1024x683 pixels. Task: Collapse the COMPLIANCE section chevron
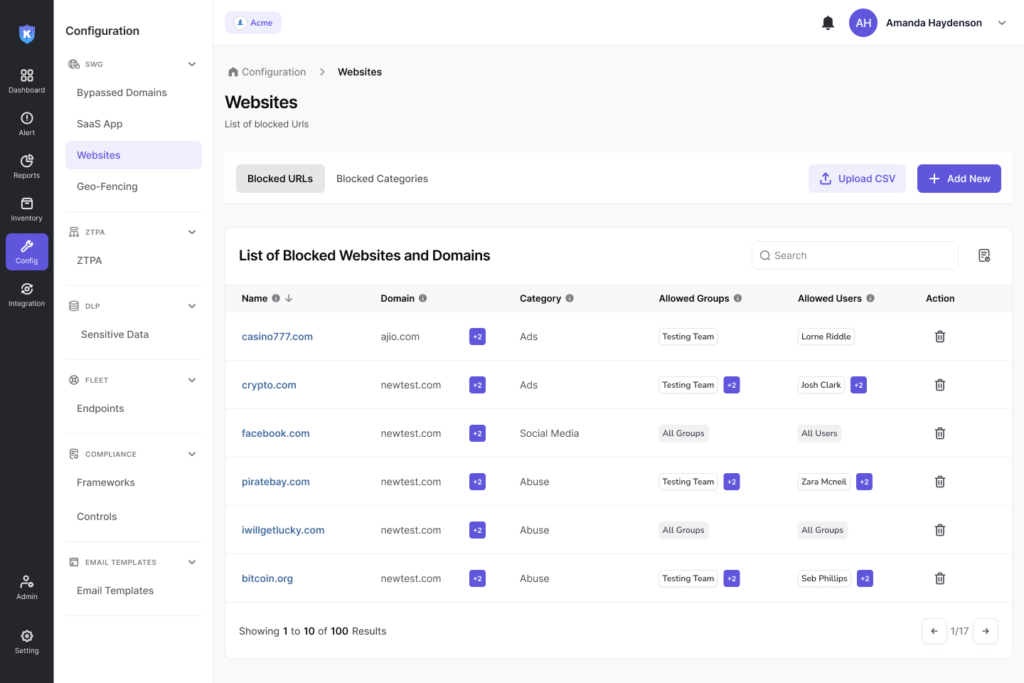pyautogui.click(x=192, y=454)
